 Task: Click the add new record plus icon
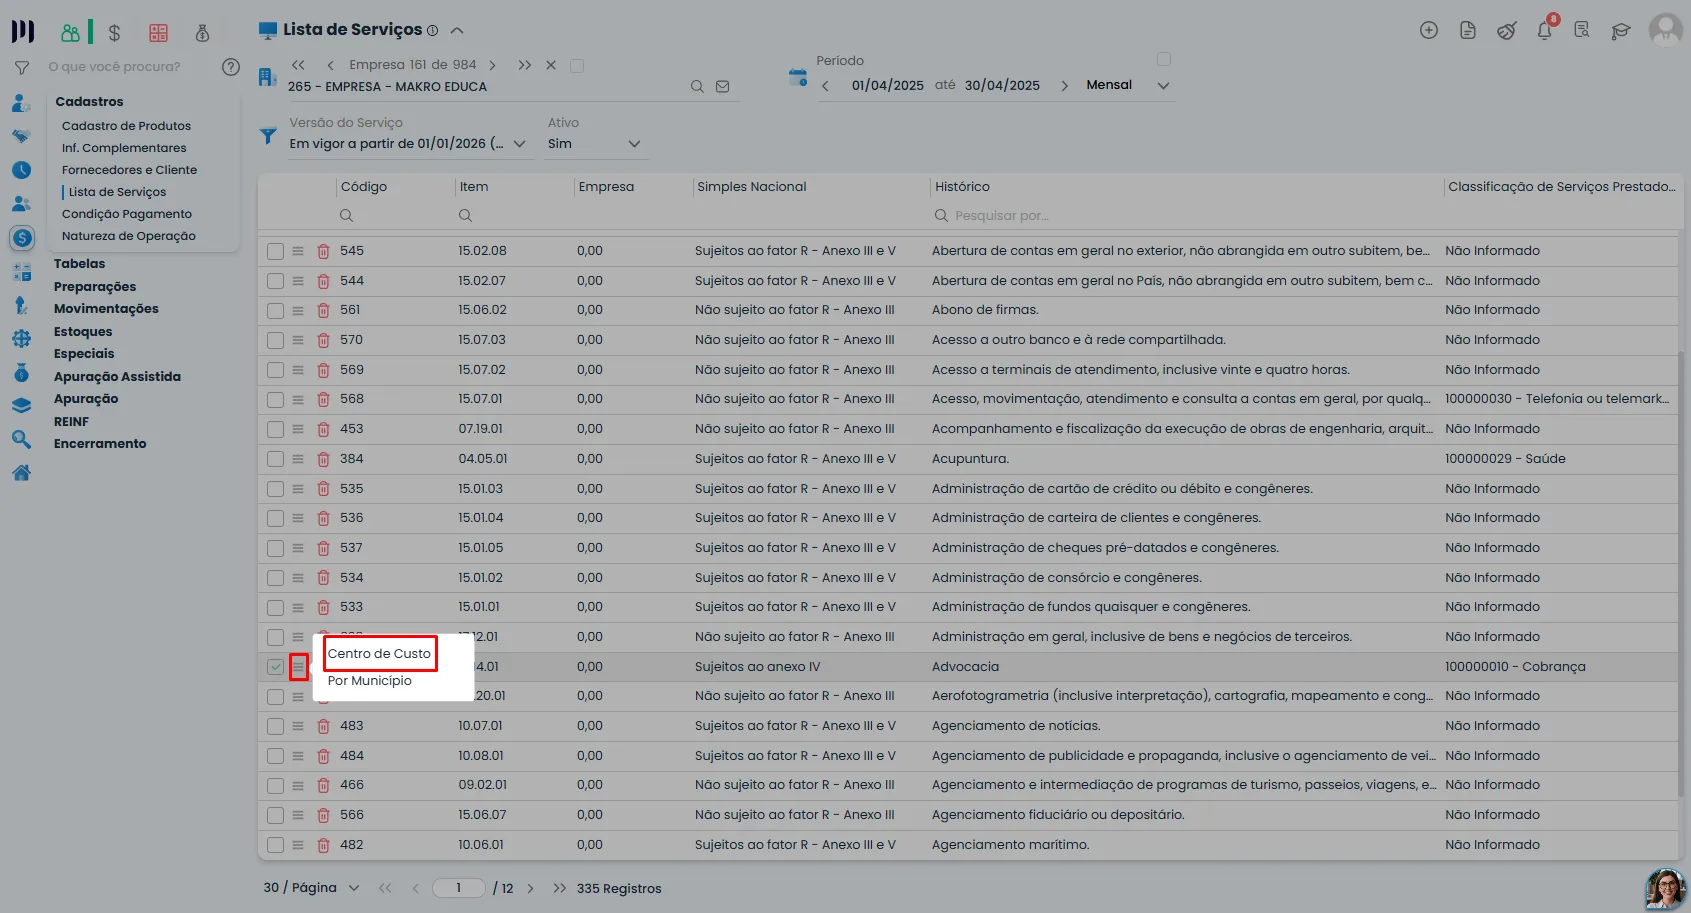[1429, 30]
